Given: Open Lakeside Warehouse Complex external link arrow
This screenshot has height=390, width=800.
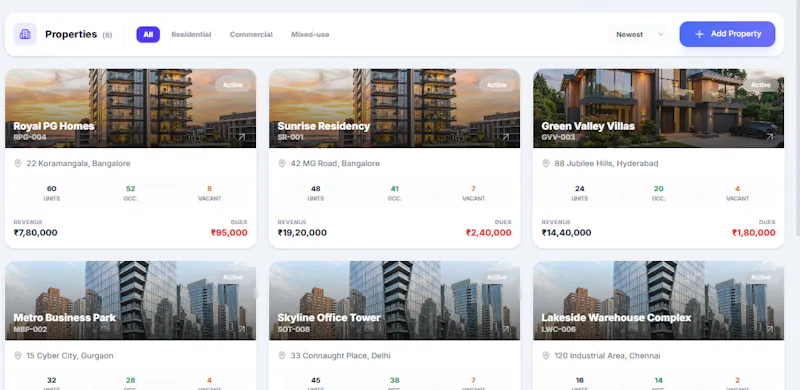Looking at the screenshot, I should [x=770, y=329].
